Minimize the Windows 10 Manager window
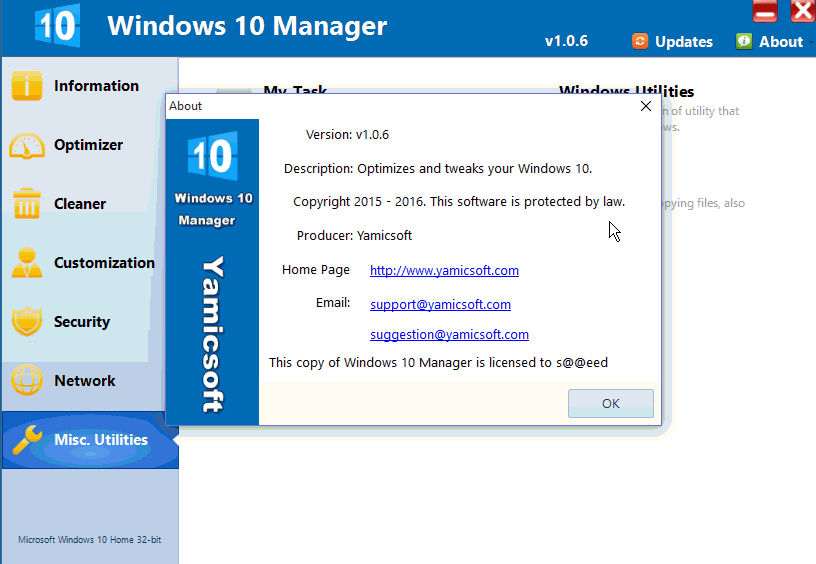 click(x=765, y=12)
